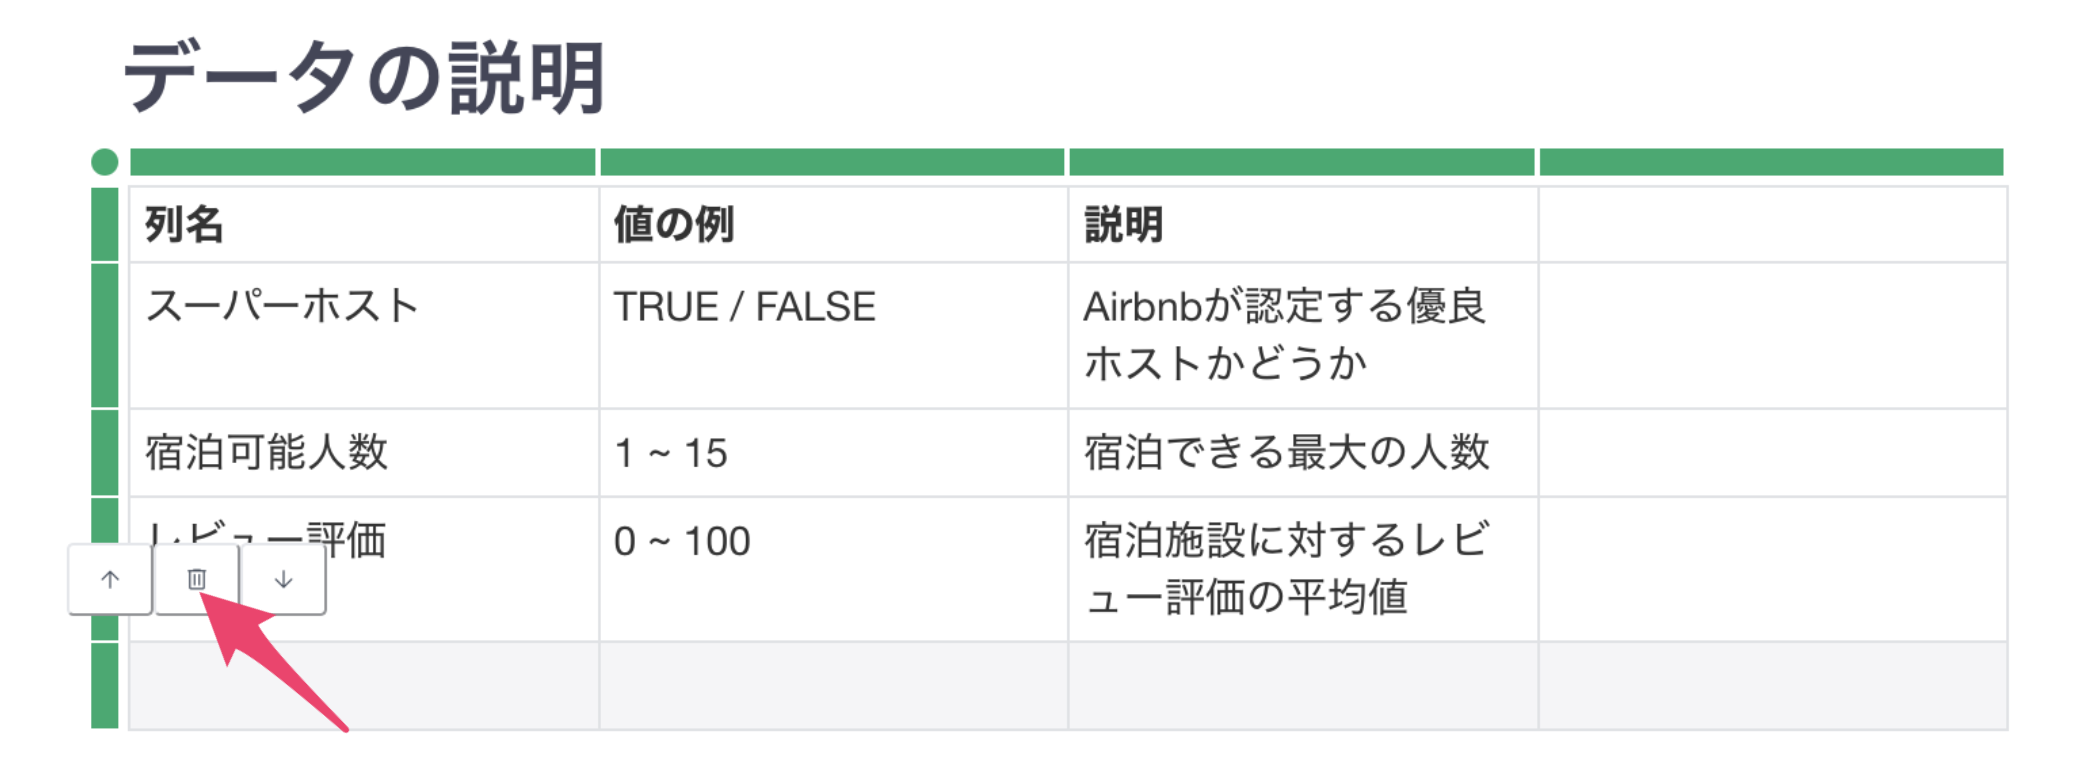Move row down with down arrow button

283,579
